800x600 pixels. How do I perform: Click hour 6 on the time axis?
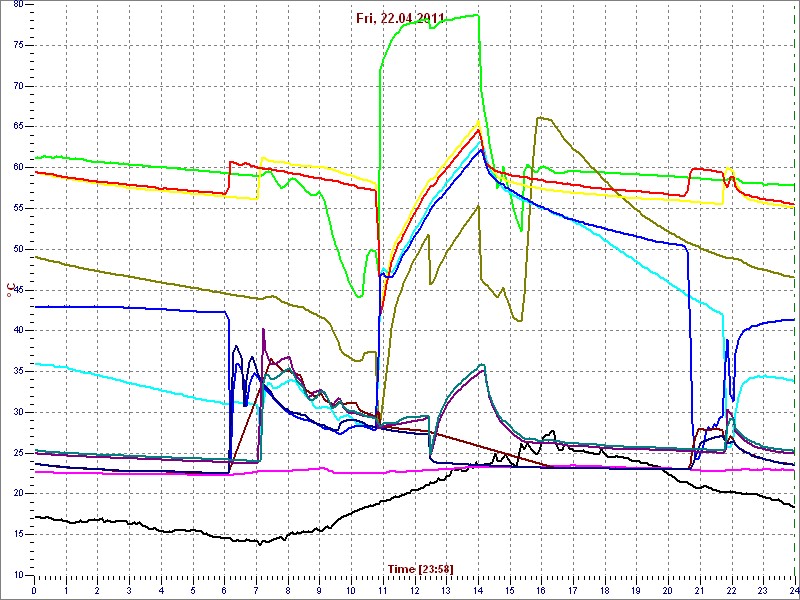(x=224, y=590)
